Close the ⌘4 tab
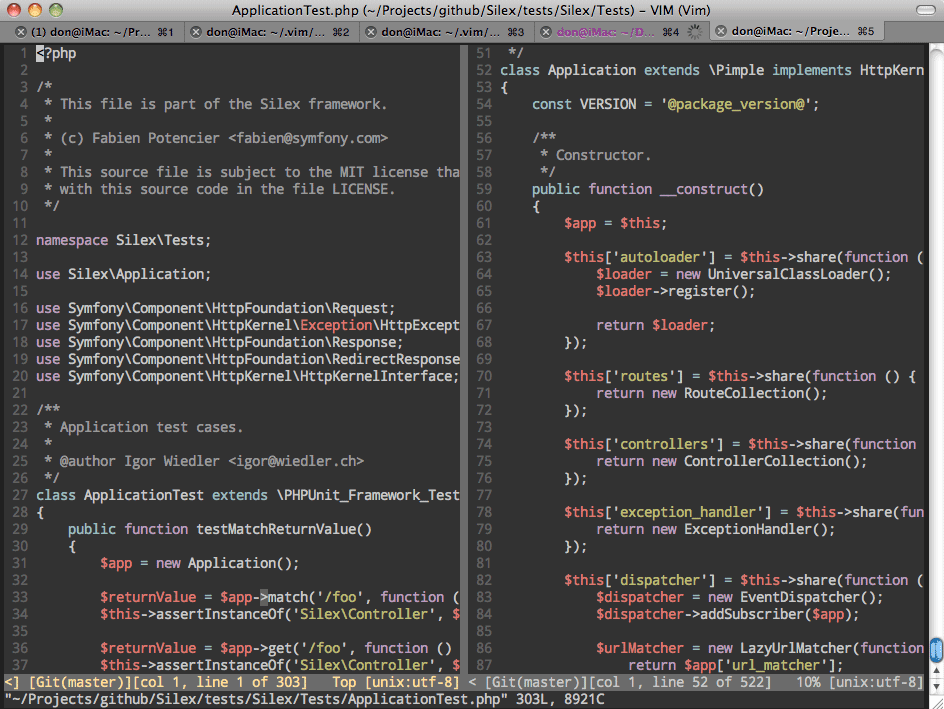944x709 pixels. (545, 32)
